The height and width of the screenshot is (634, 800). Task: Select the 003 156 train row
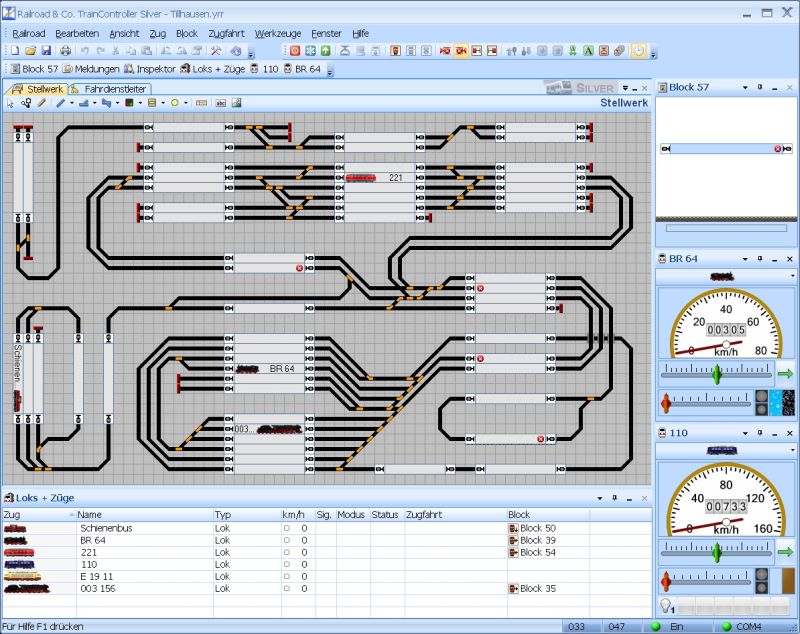pyautogui.click(x=327, y=589)
